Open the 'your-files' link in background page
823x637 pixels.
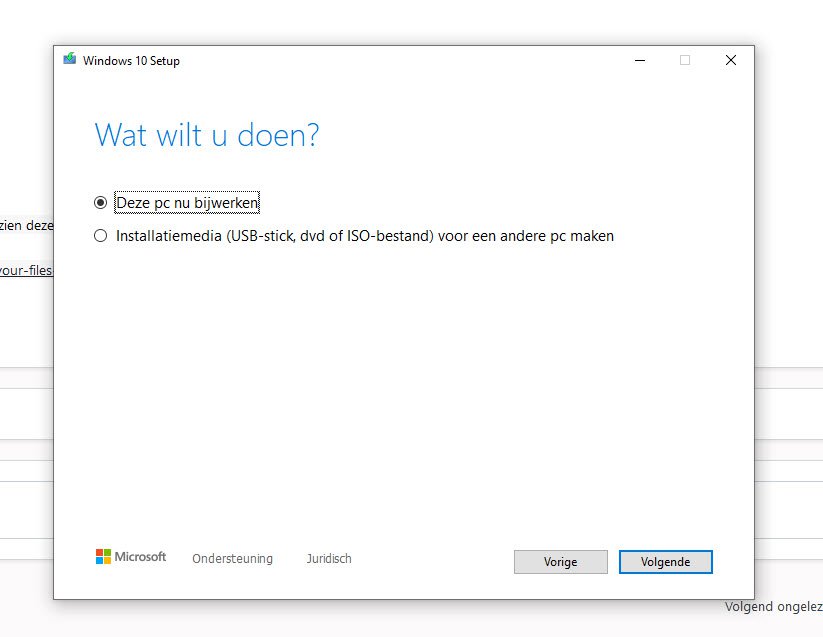26,270
